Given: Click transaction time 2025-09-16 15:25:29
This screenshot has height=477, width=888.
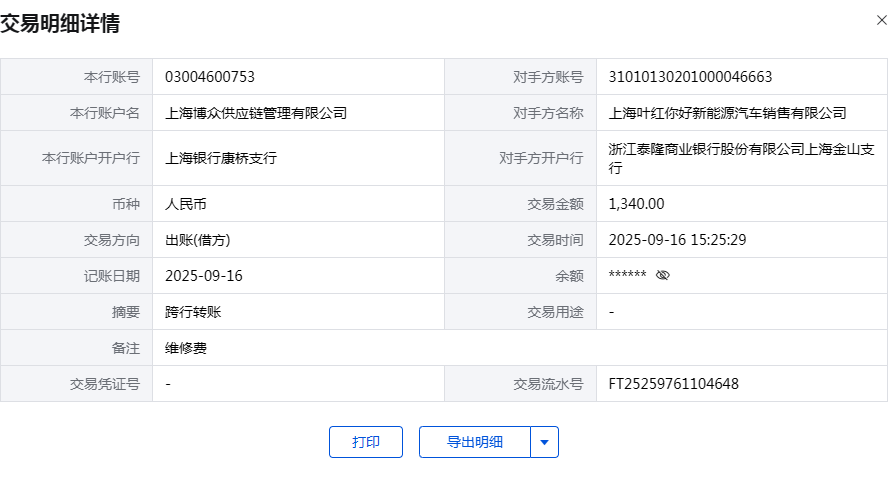Looking at the screenshot, I should (678, 240).
